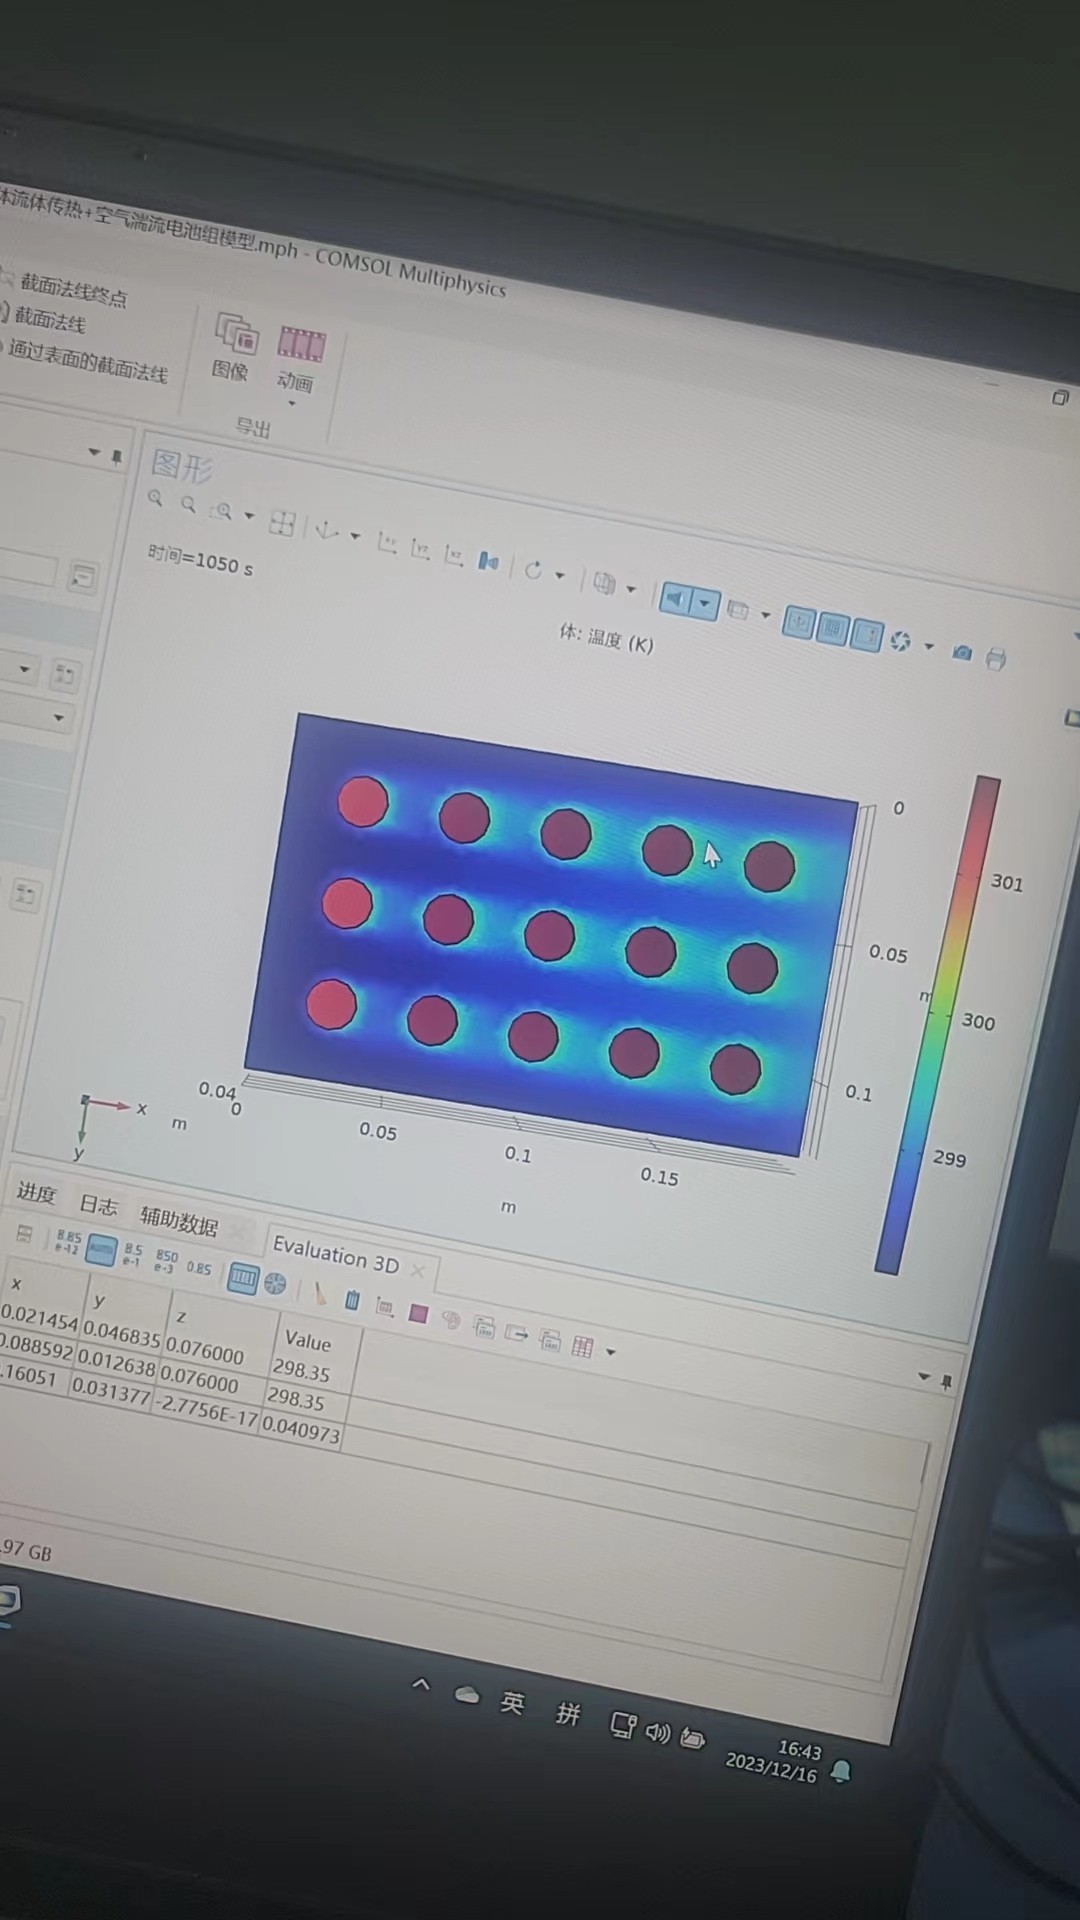Switch to the YZ plane view
The height and width of the screenshot is (1920, 1080).
(420, 548)
